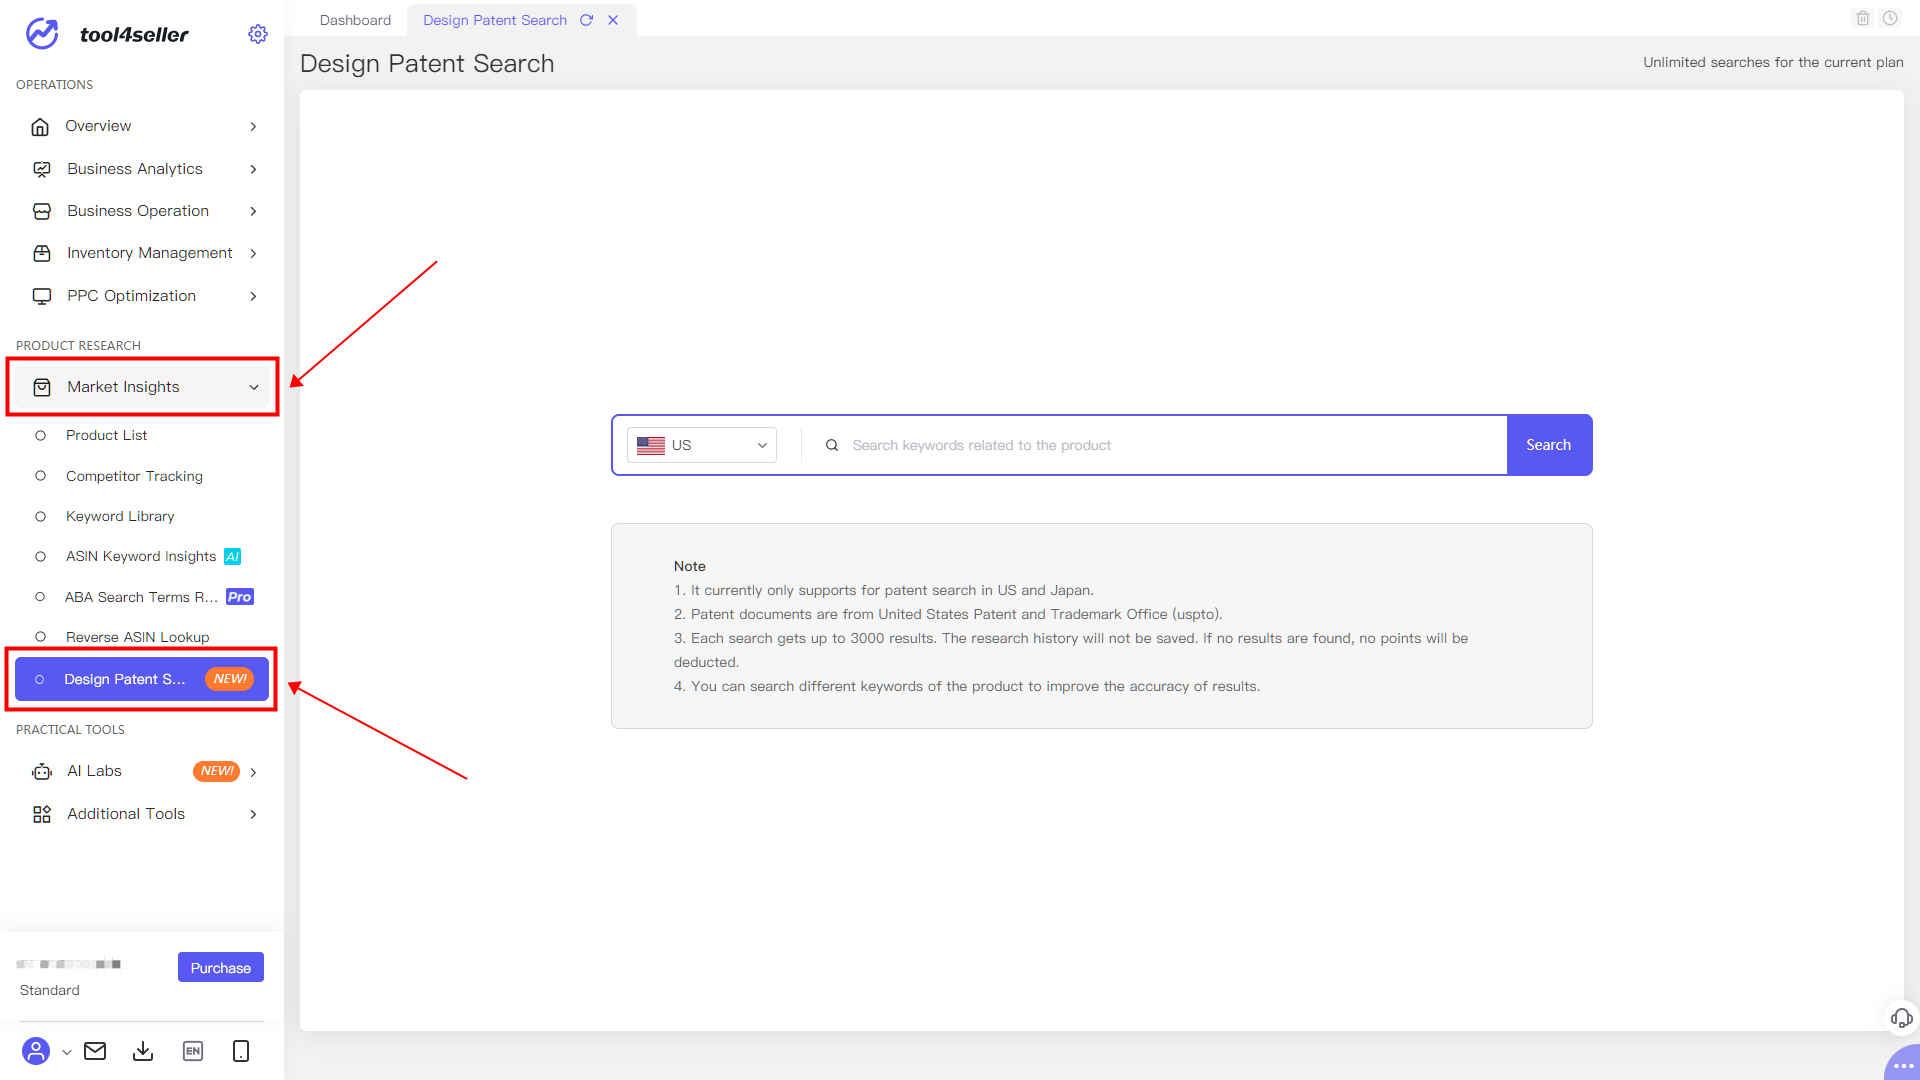Viewport: 1920px width, 1080px height.
Task: Click the Inventory Management box icon
Action: click(x=42, y=253)
